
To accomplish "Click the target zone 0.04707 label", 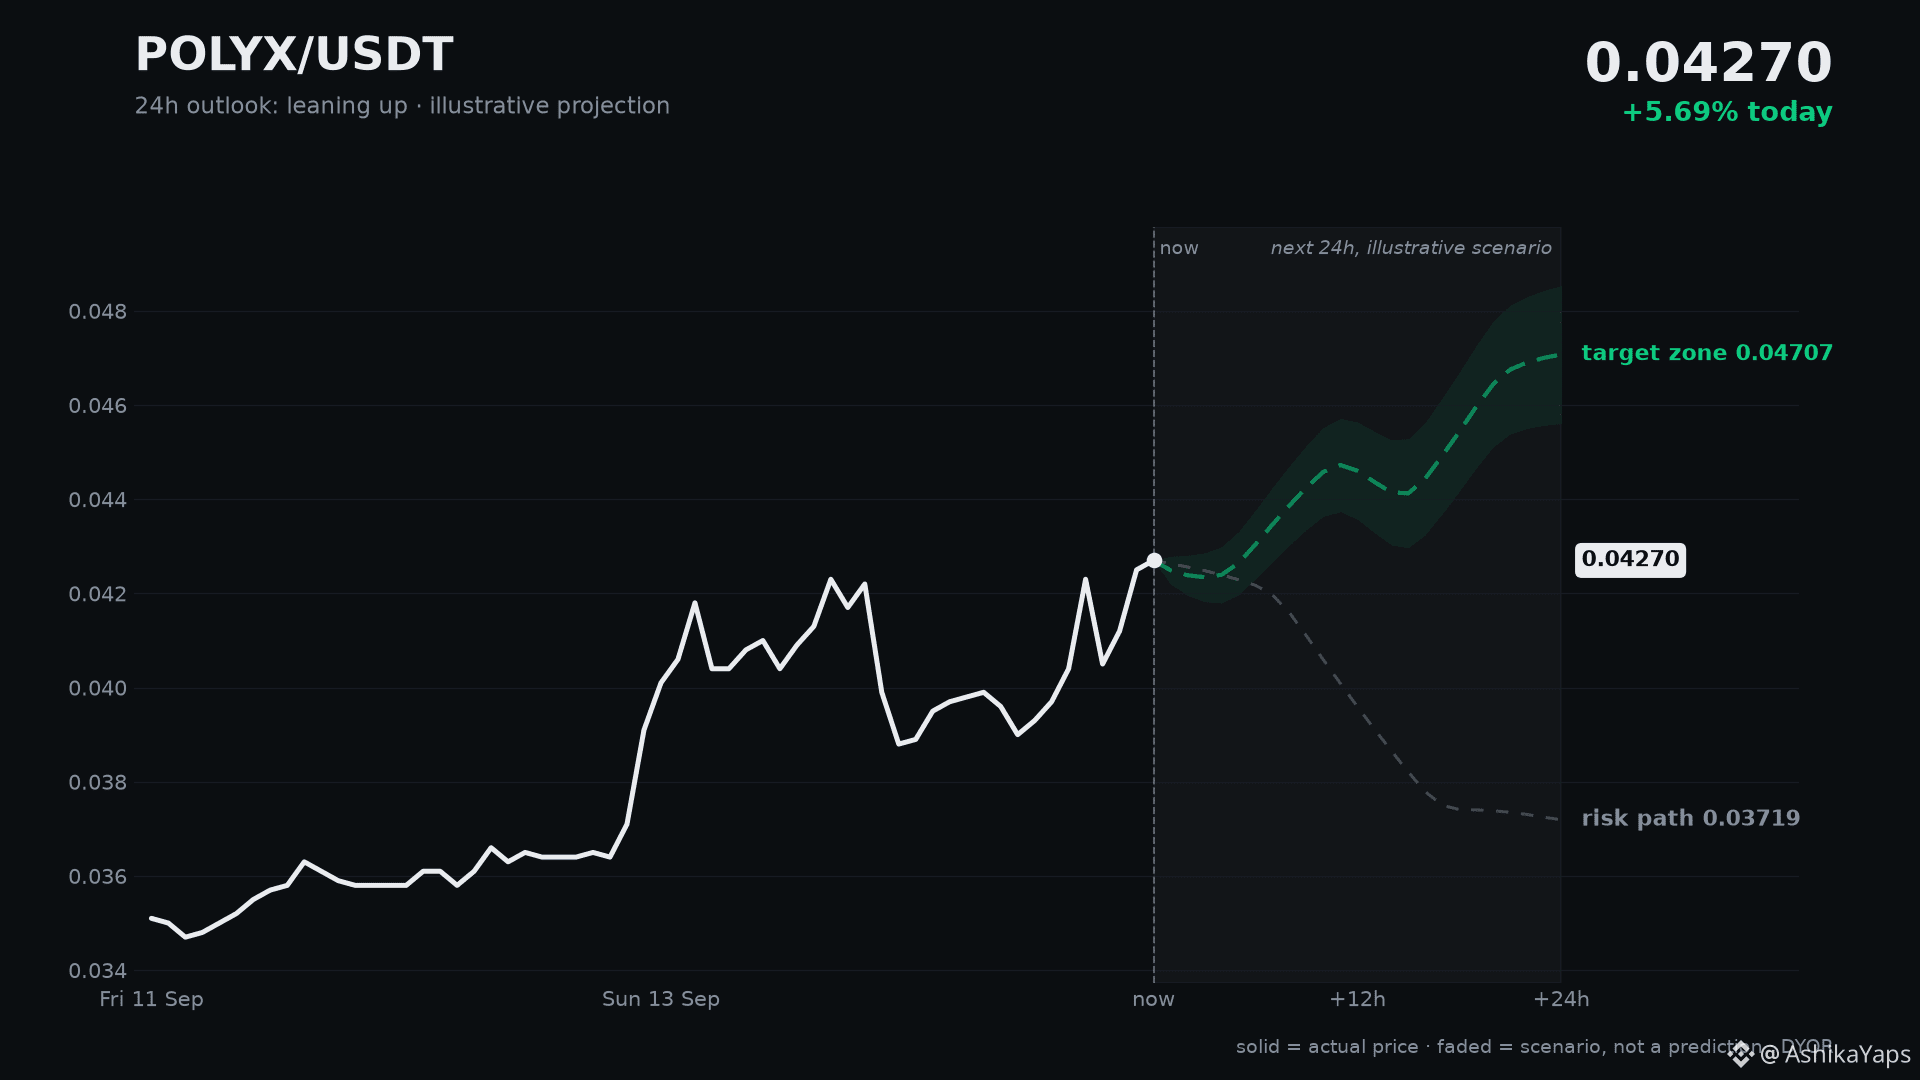I will pyautogui.click(x=1707, y=353).
